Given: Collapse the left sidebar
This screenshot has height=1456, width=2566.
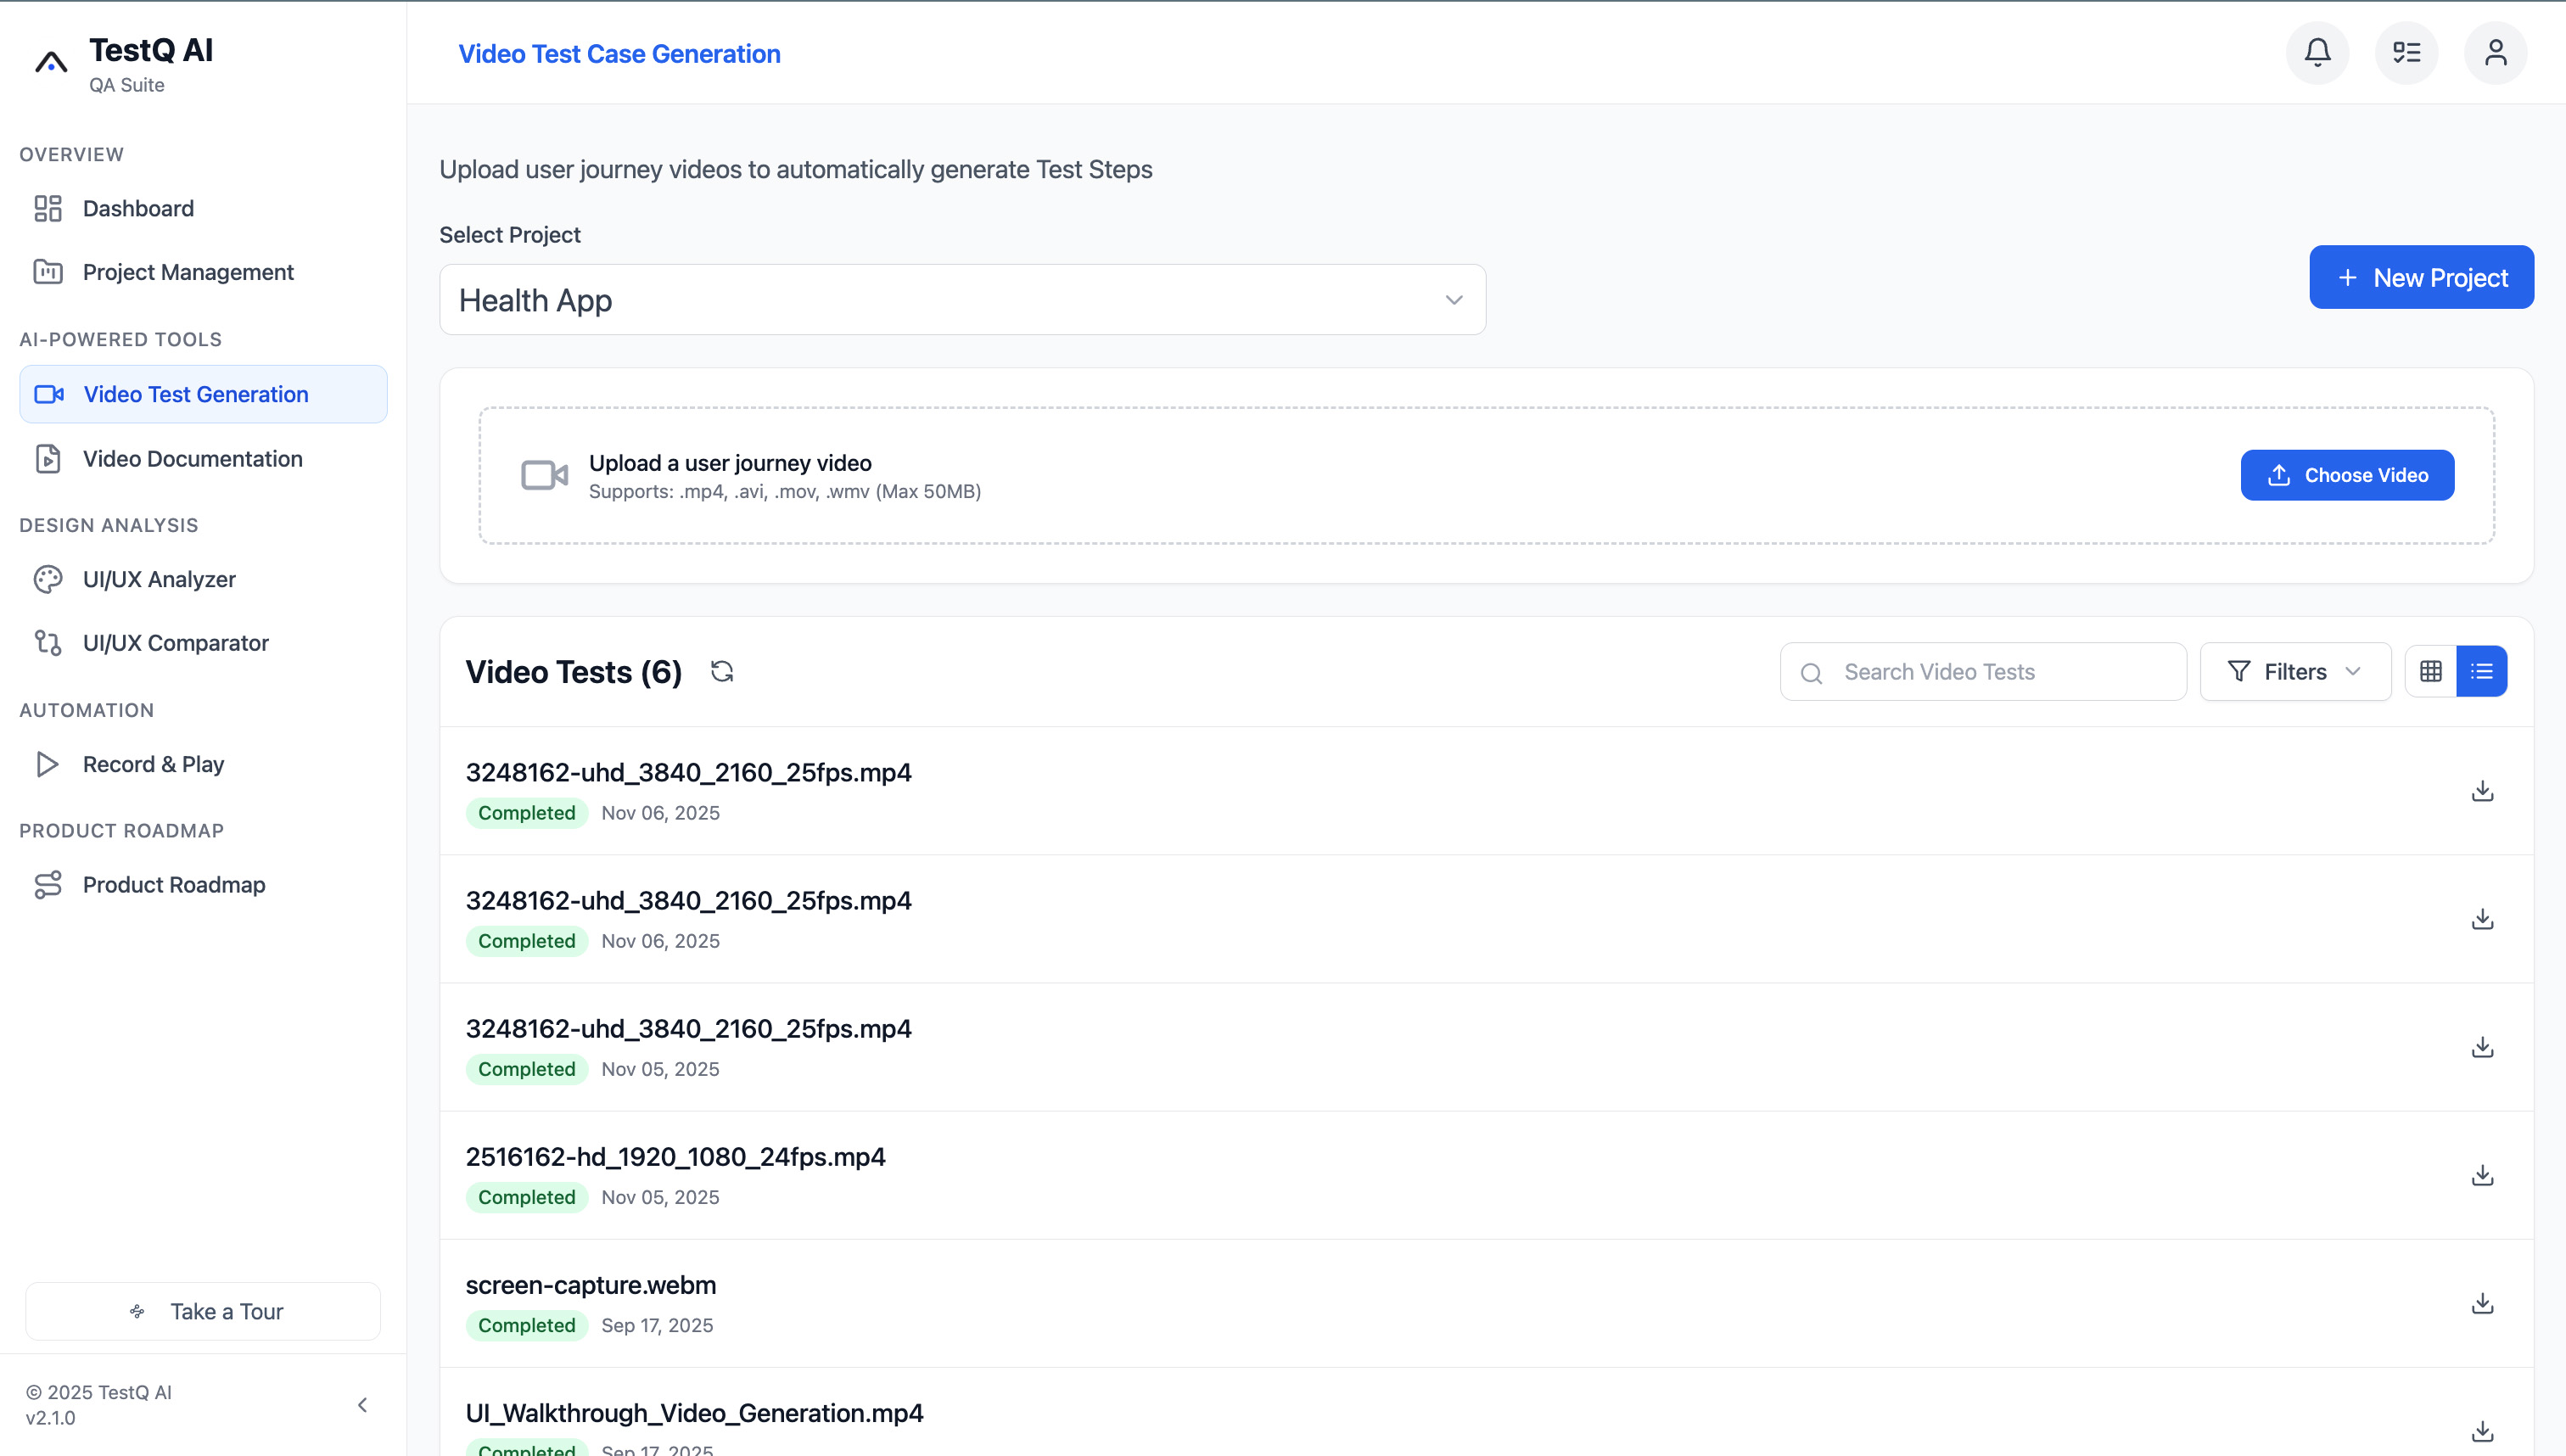Looking at the screenshot, I should [x=362, y=1405].
